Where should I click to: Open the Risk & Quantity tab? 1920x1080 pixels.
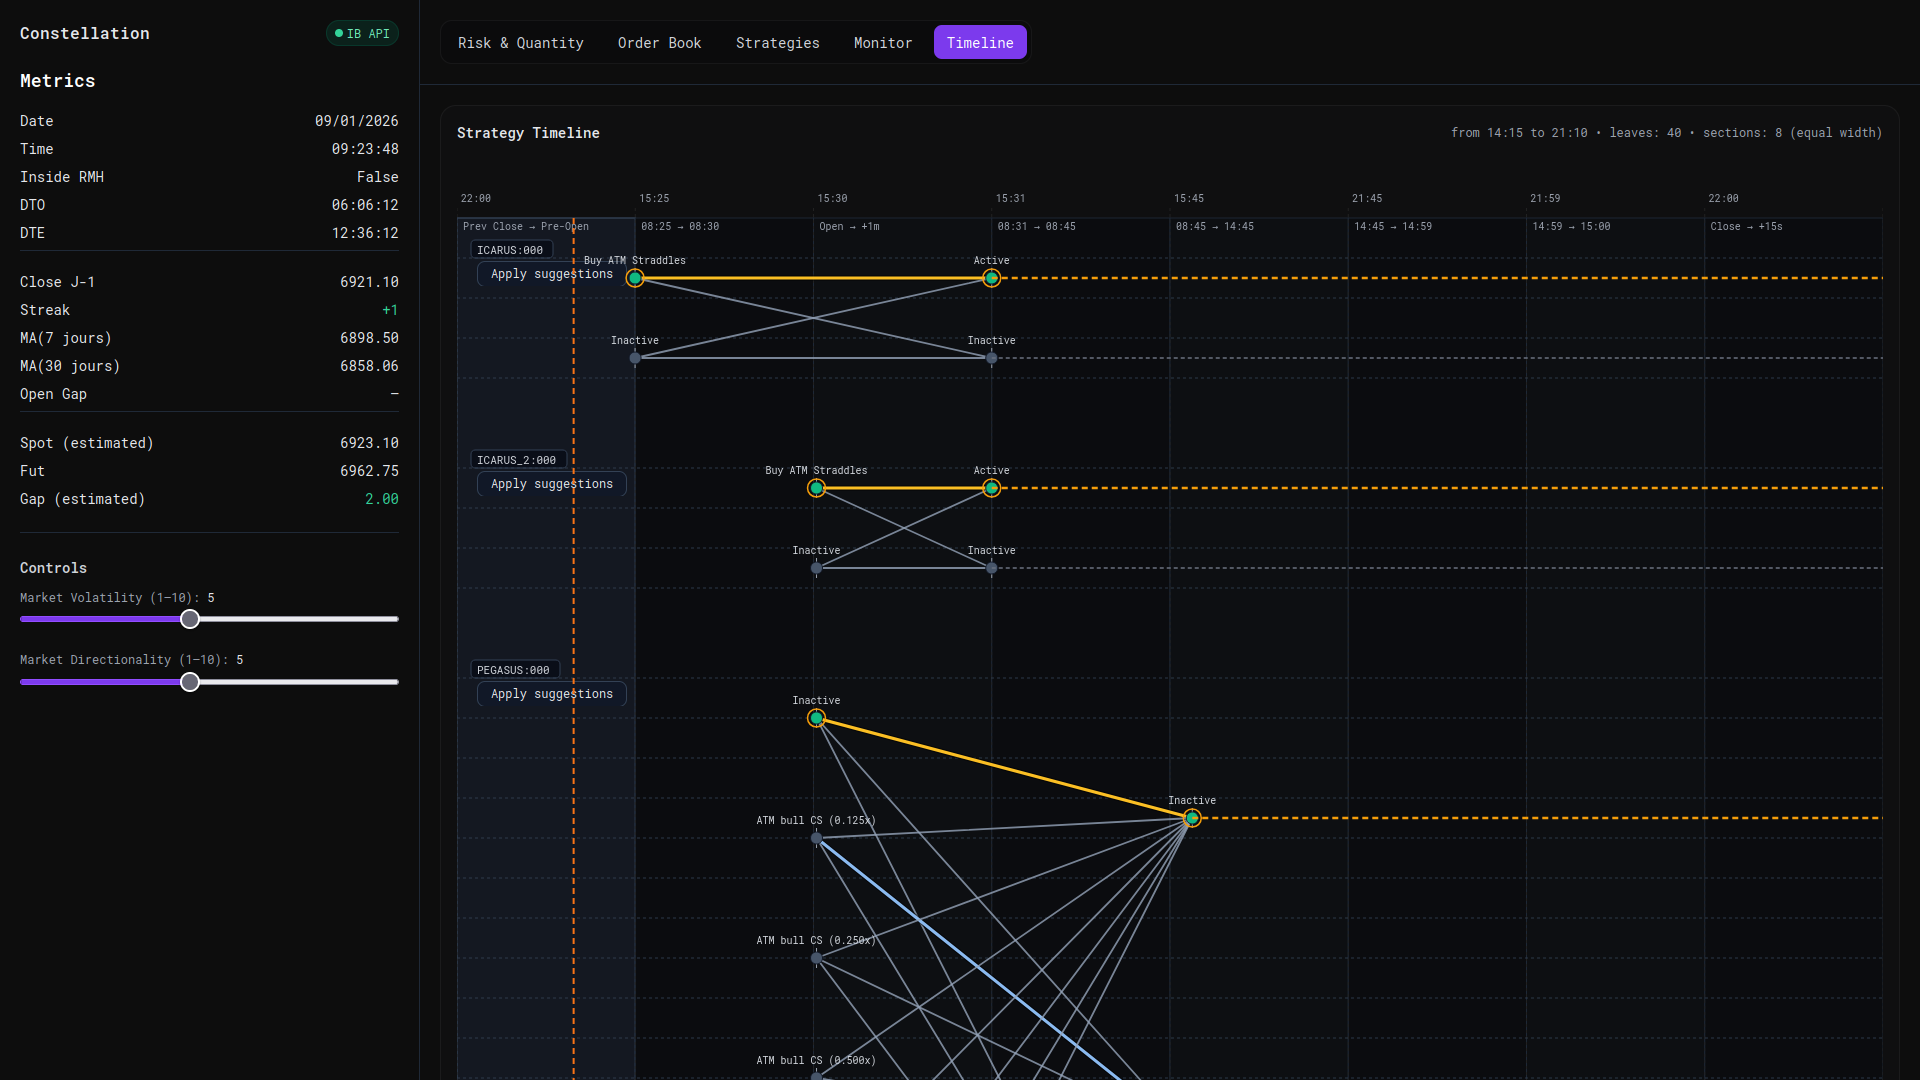[x=520, y=43]
